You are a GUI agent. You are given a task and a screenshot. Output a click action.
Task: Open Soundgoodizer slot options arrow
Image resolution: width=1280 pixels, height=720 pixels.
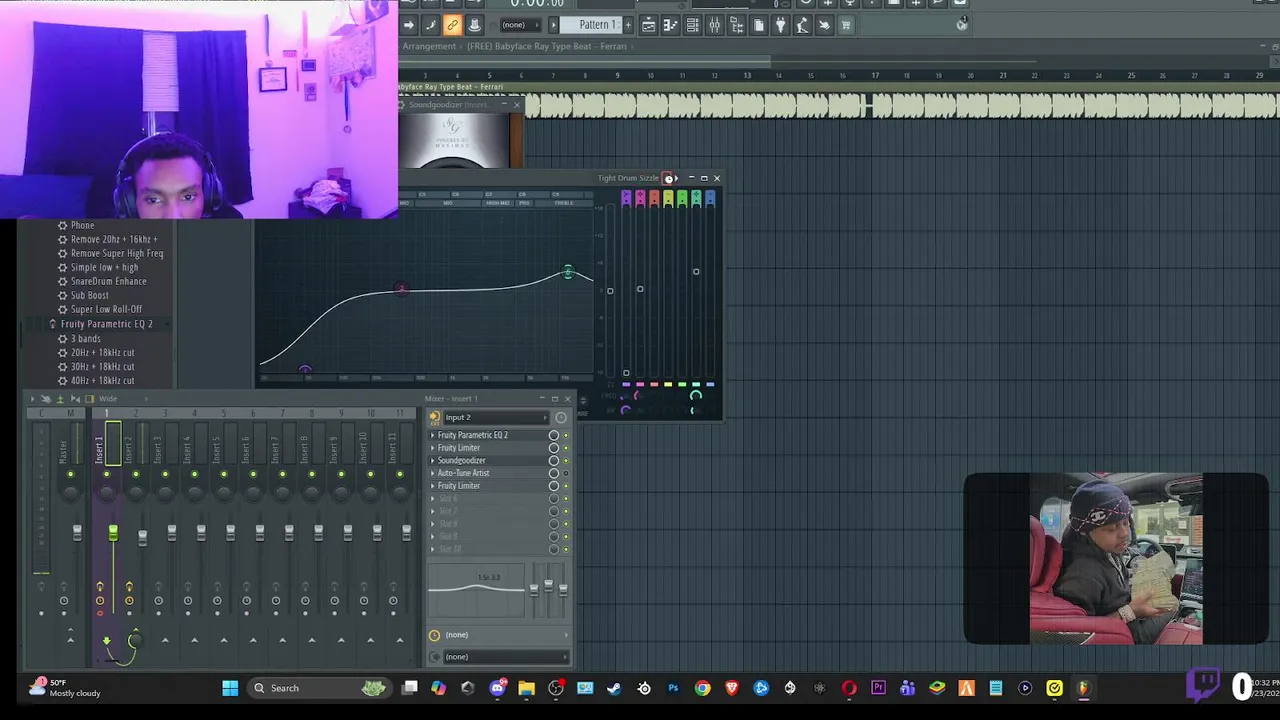(x=433, y=460)
